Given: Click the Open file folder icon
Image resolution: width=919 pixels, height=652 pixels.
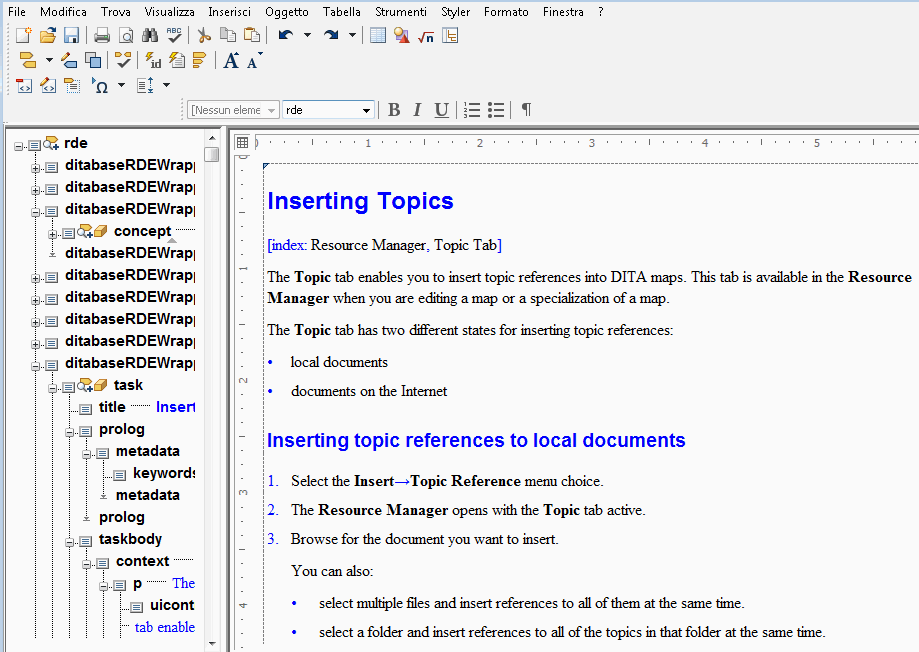Looking at the screenshot, I should point(47,36).
